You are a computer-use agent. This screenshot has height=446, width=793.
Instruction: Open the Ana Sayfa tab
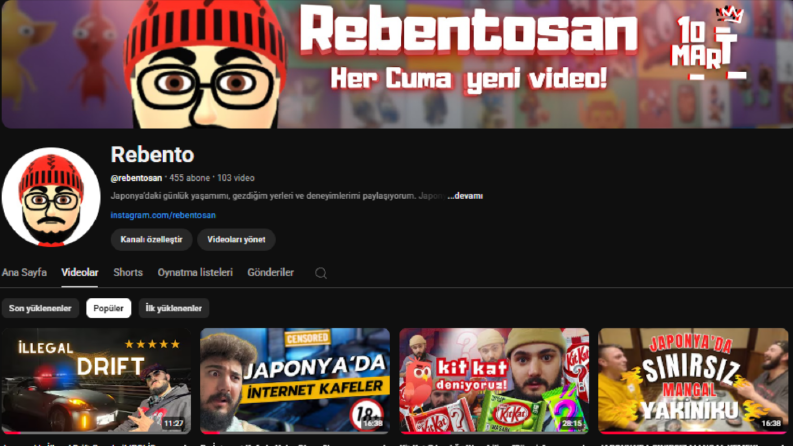click(24, 273)
